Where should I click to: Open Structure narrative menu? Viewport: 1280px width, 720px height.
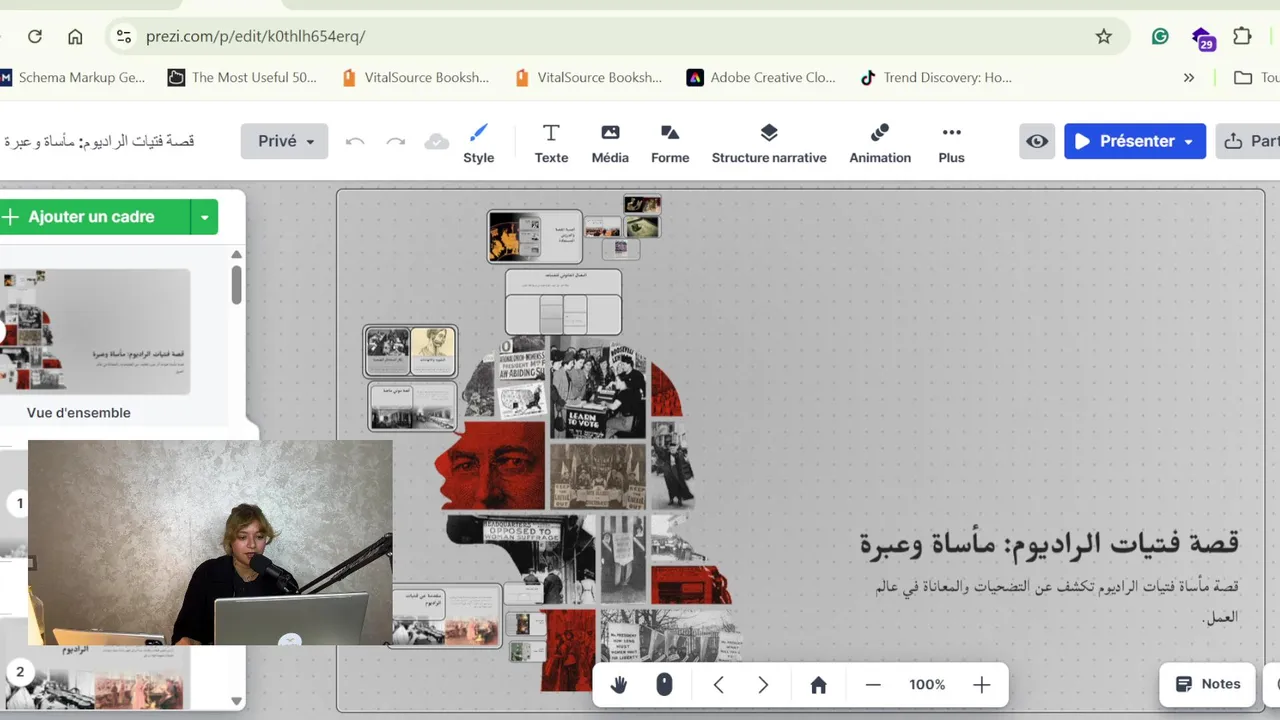click(x=769, y=143)
